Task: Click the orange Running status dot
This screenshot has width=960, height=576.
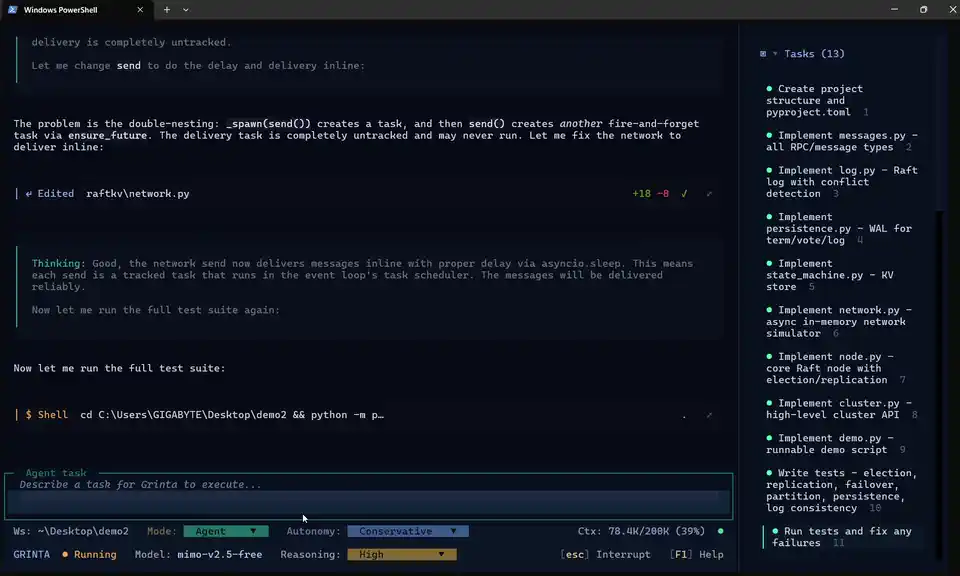Action: [x=65, y=555]
